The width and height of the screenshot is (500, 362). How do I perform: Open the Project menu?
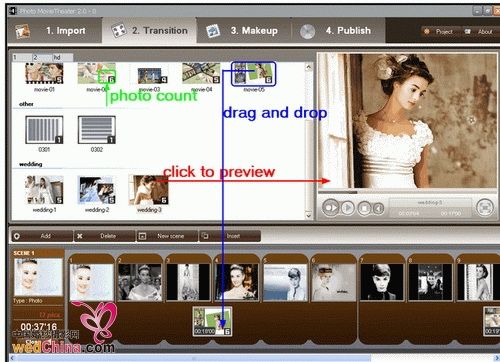coord(439,32)
